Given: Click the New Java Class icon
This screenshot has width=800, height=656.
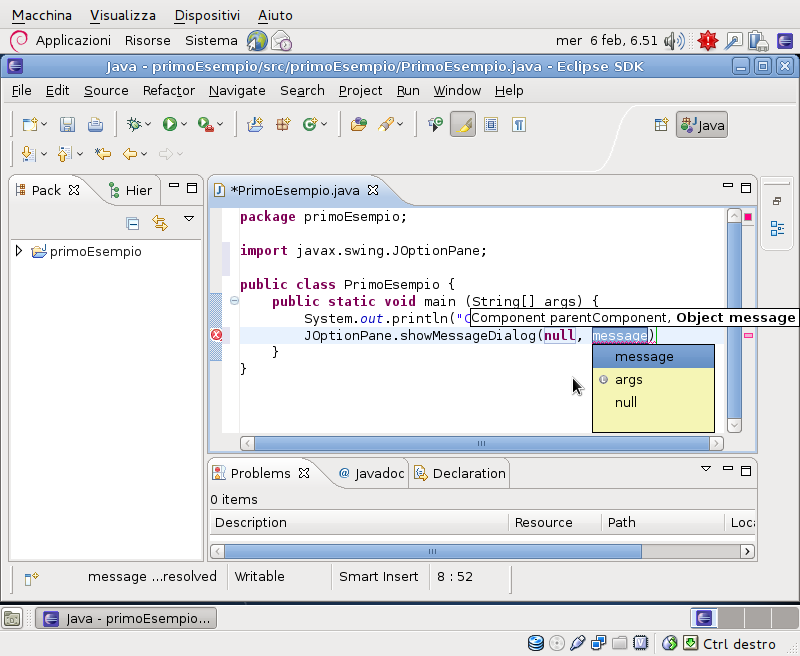Looking at the screenshot, I should [310, 124].
